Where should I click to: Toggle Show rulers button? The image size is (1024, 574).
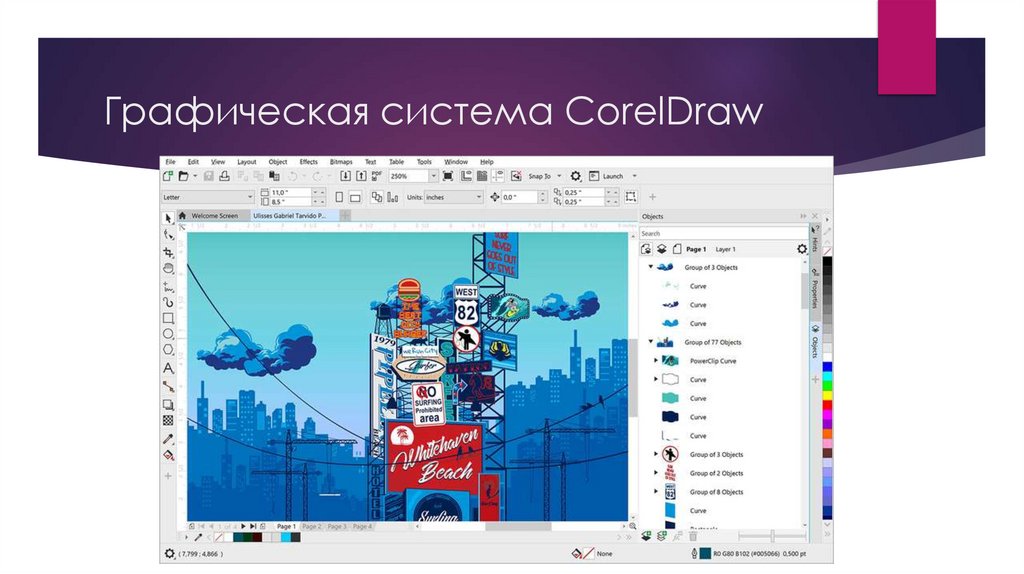point(466,176)
